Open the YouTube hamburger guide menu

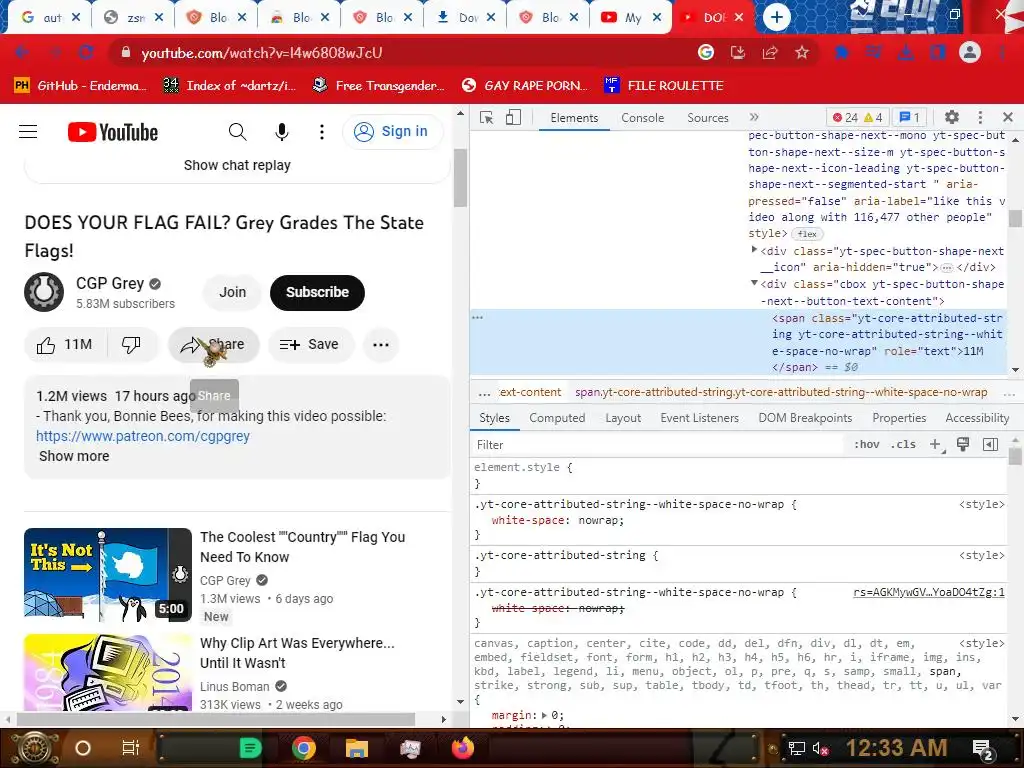coord(28,132)
